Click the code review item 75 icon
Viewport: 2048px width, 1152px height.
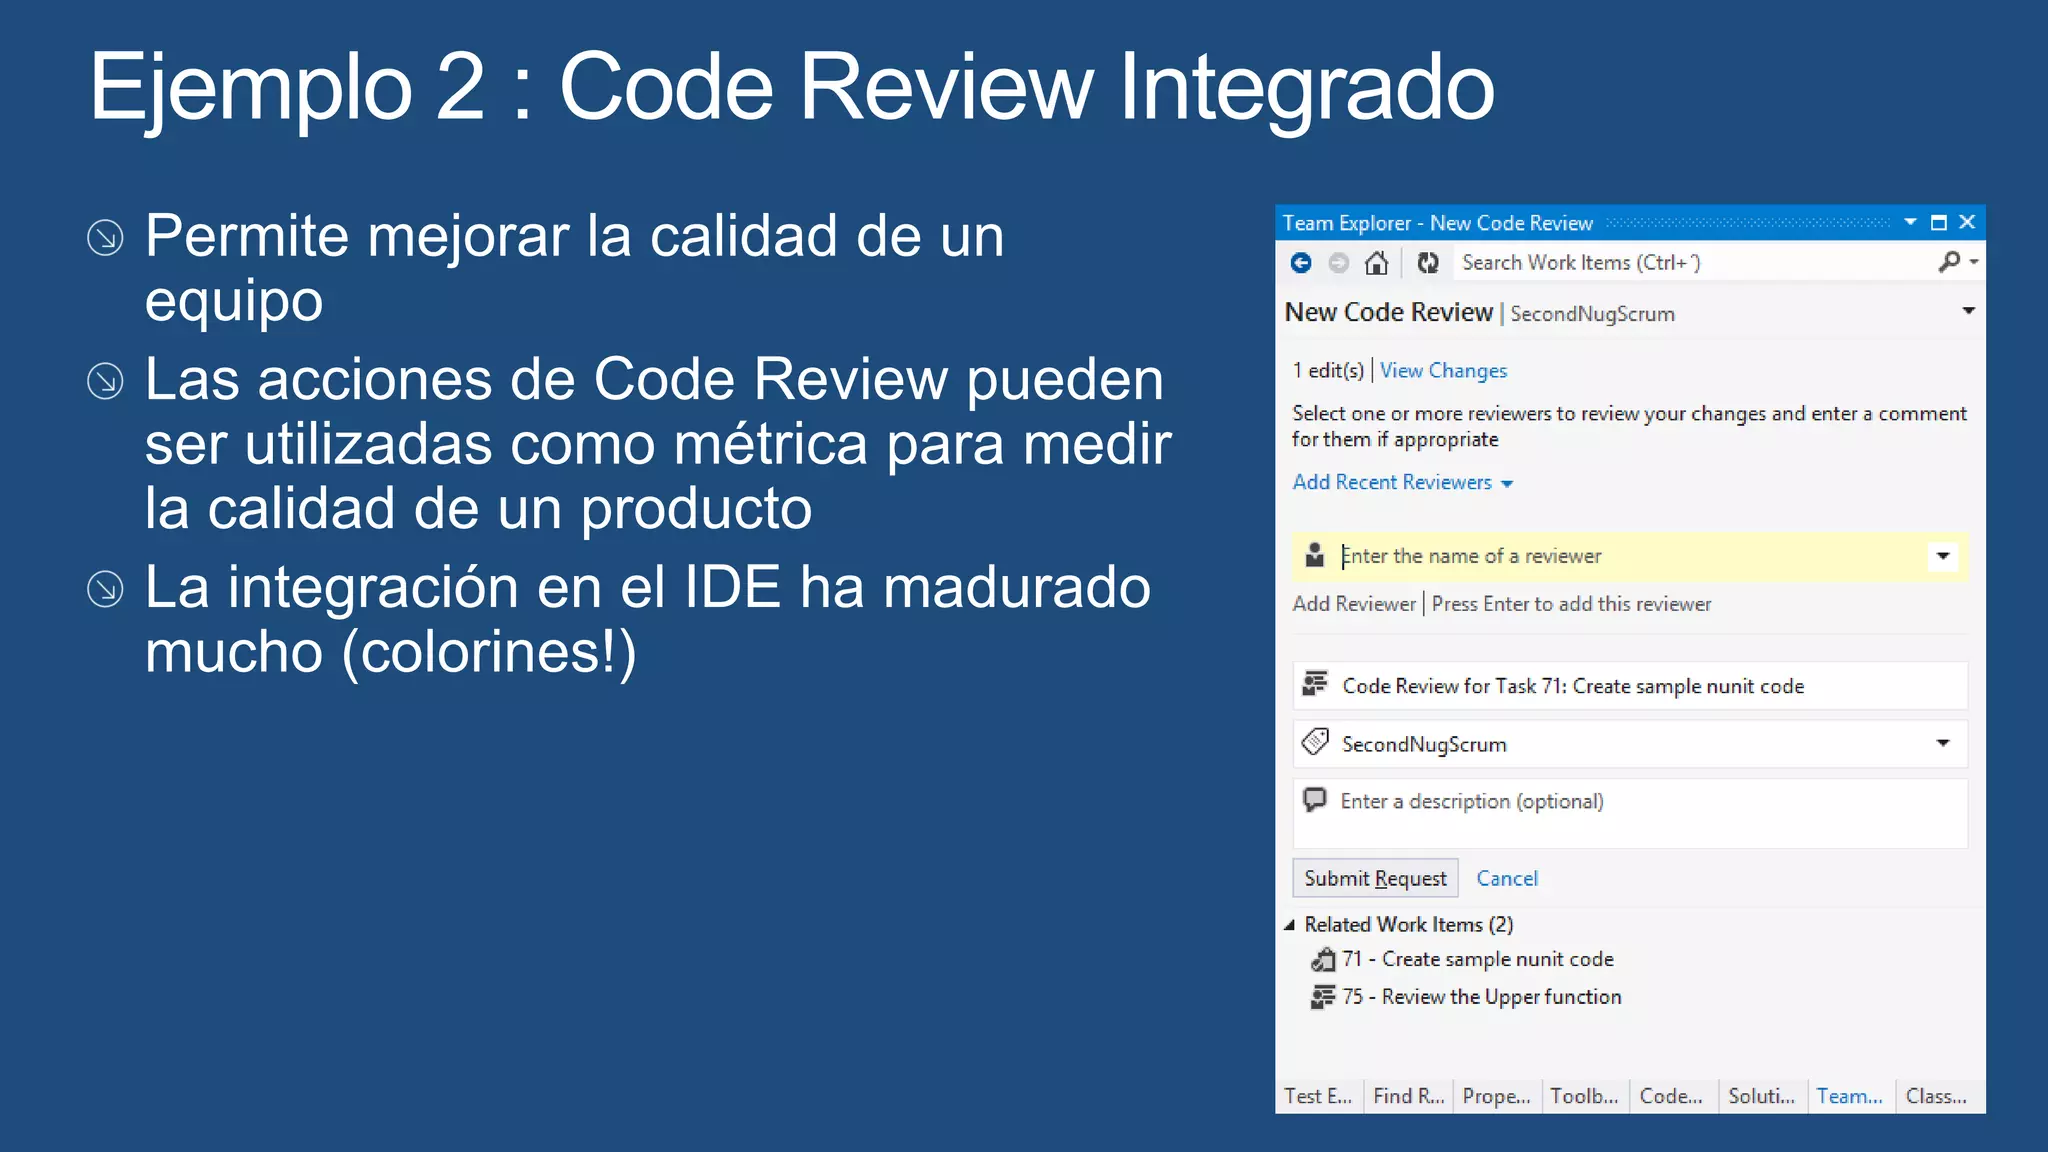1323,997
